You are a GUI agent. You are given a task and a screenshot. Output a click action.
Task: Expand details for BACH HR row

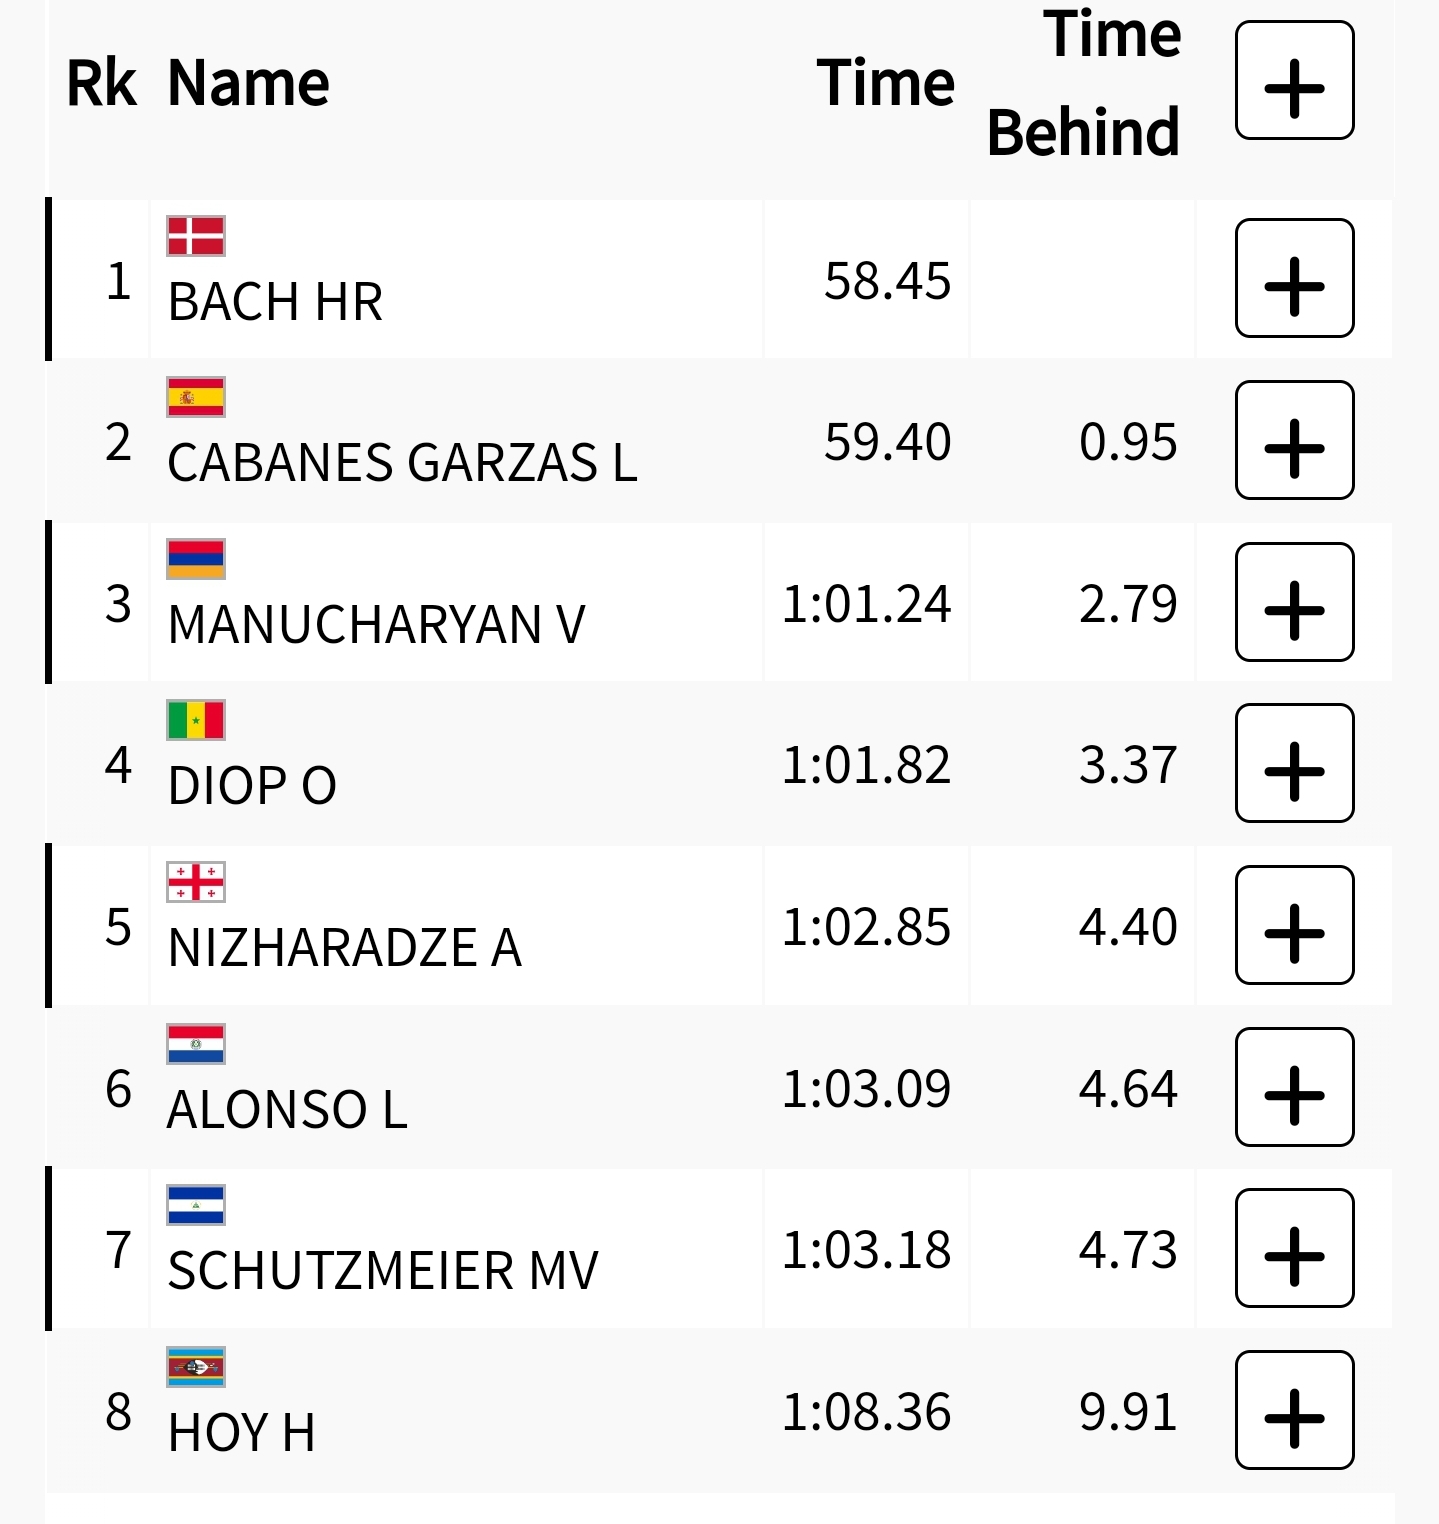point(1294,278)
